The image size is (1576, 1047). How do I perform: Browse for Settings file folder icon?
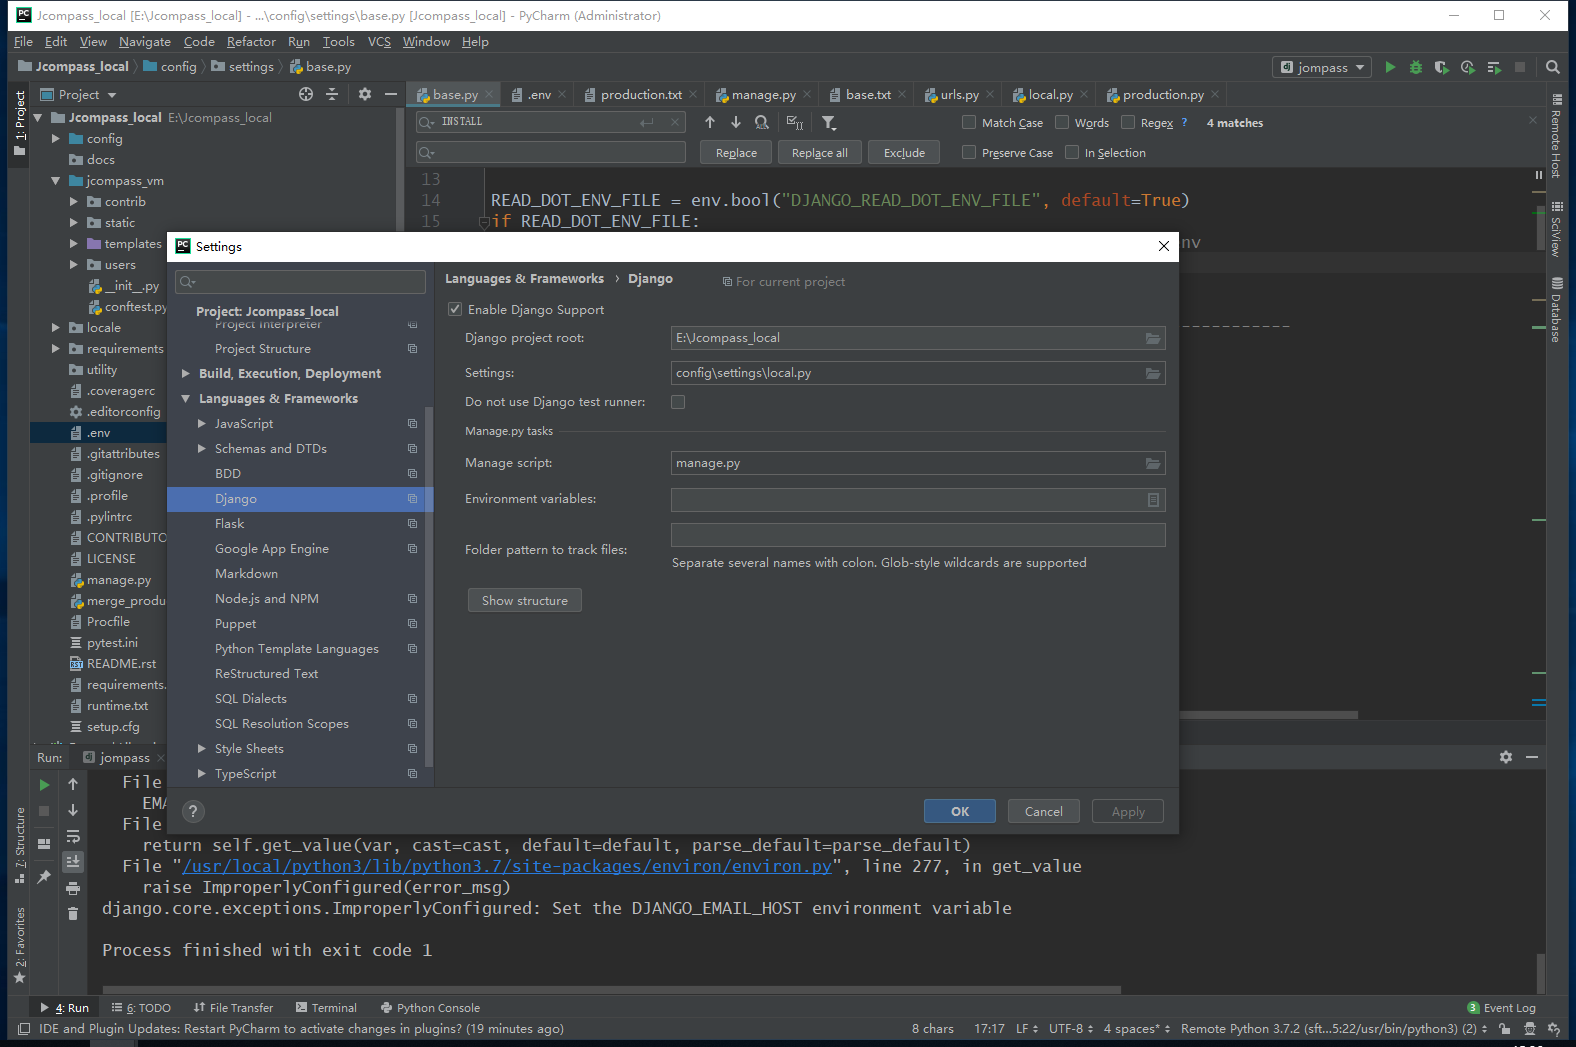click(1153, 373)
